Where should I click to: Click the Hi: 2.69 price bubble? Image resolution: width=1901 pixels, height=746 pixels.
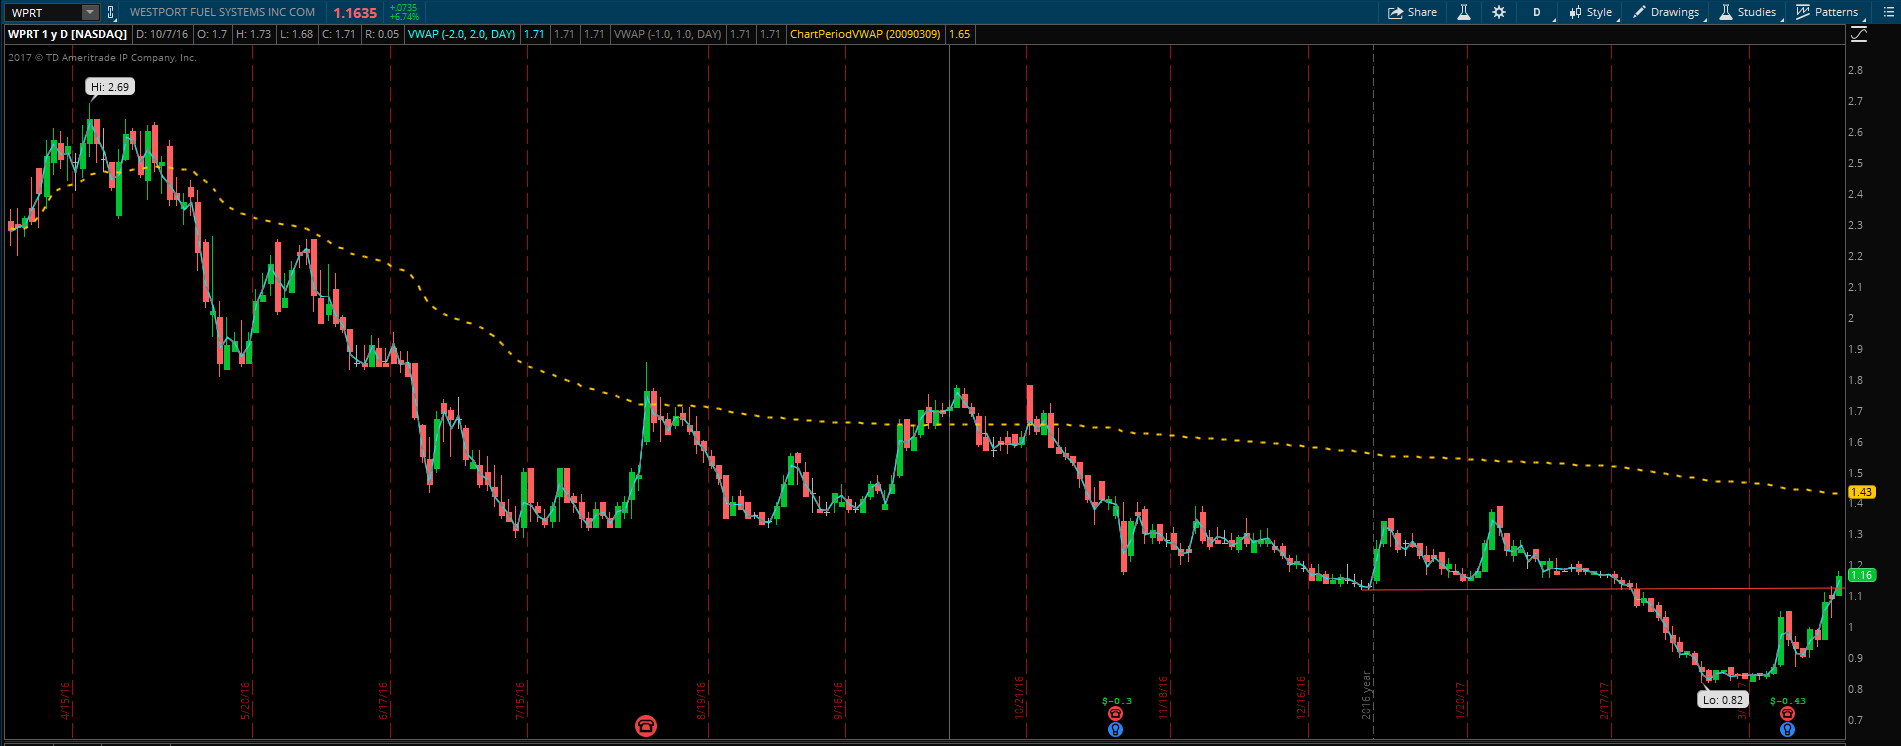click(110, 87)
